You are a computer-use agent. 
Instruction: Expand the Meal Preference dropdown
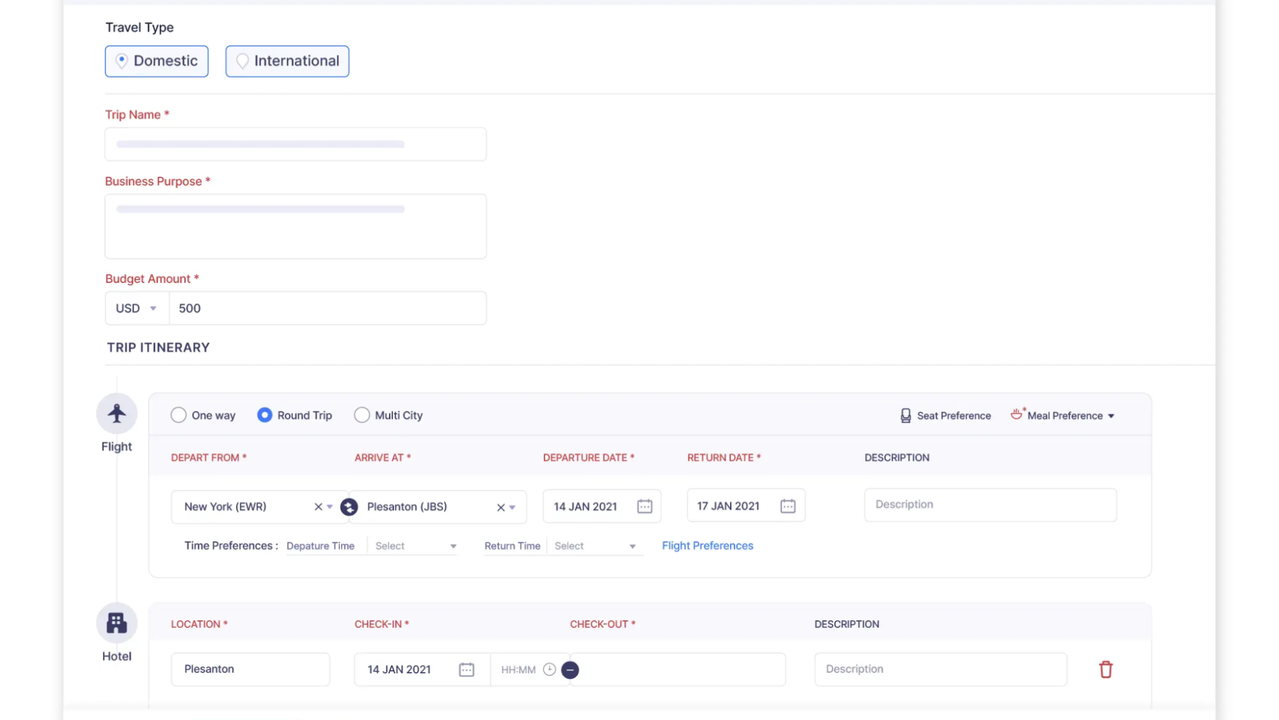1063,416
